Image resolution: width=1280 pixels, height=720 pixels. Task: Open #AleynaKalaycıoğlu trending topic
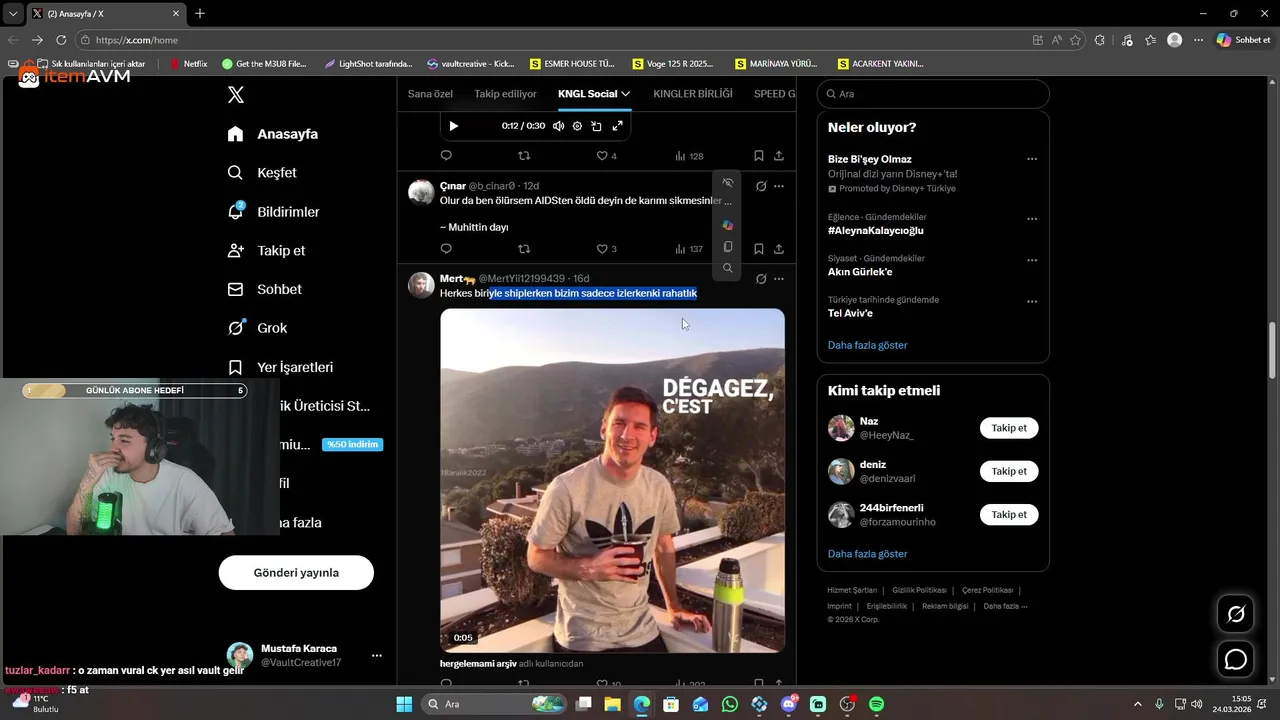click(x=875, y=231)
